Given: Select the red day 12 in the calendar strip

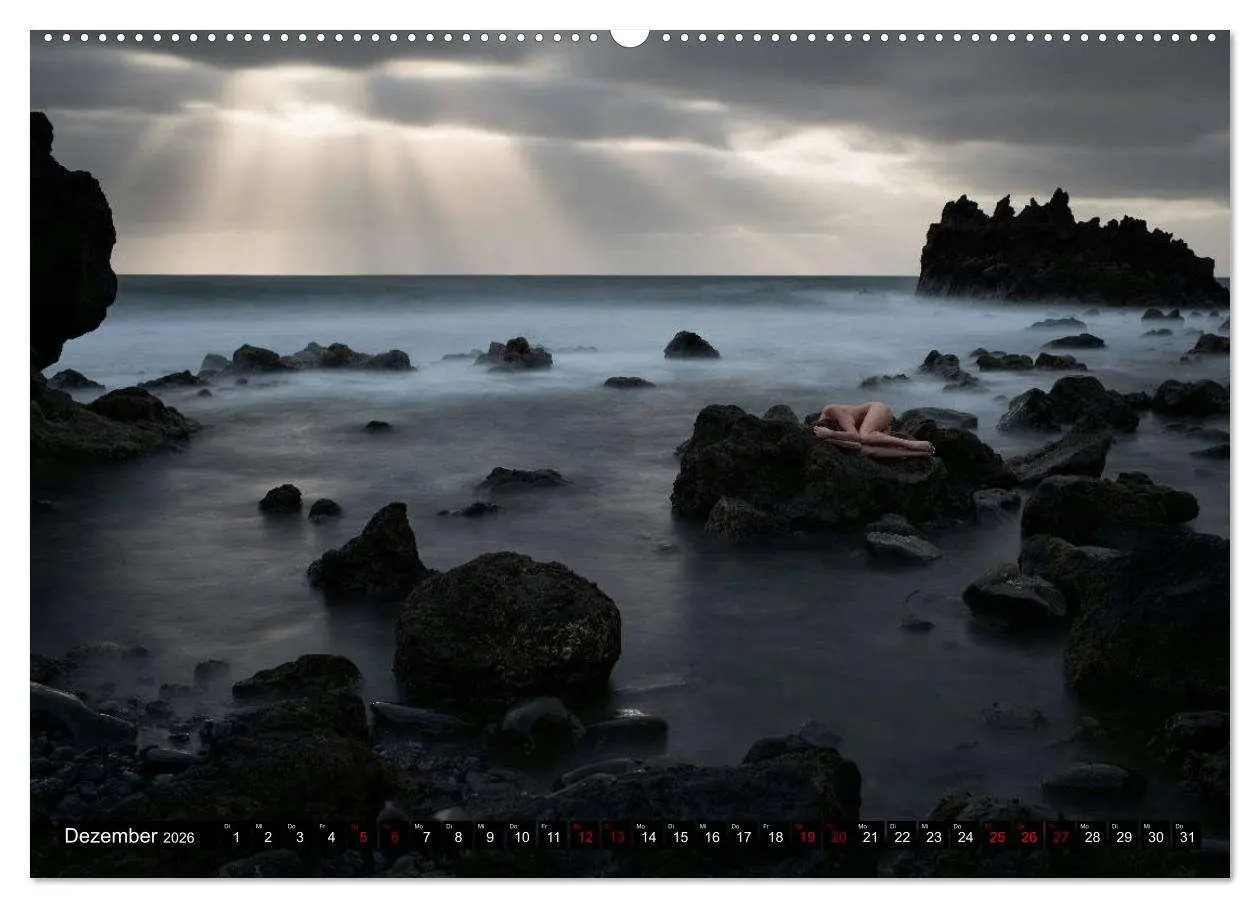Looking at the screenshot, I should pyautogui.click(x=585, y=836).
